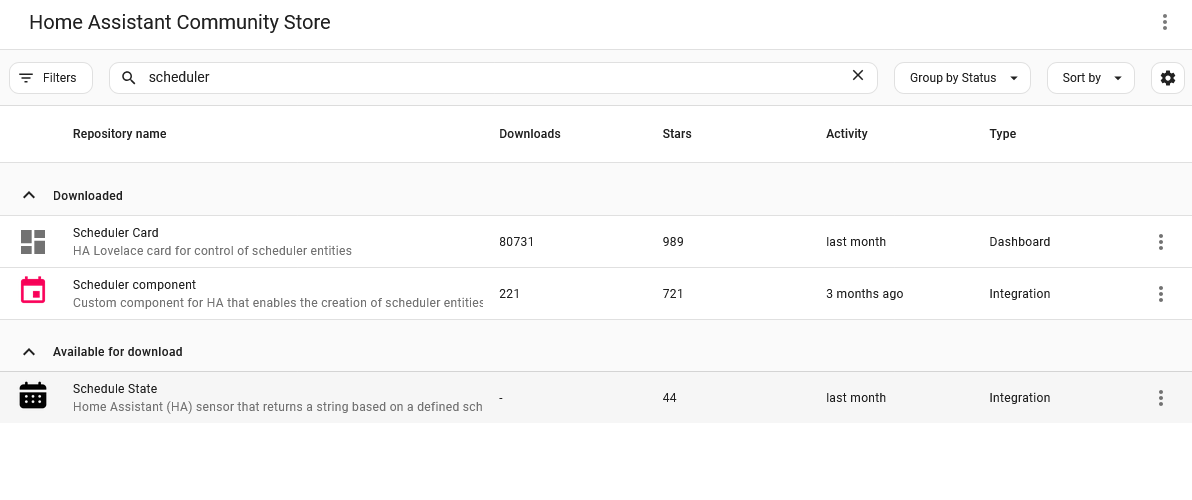Open the Scheduler Card row options menu
The height and width of the screenshot is (500, 1192).
1161,242
